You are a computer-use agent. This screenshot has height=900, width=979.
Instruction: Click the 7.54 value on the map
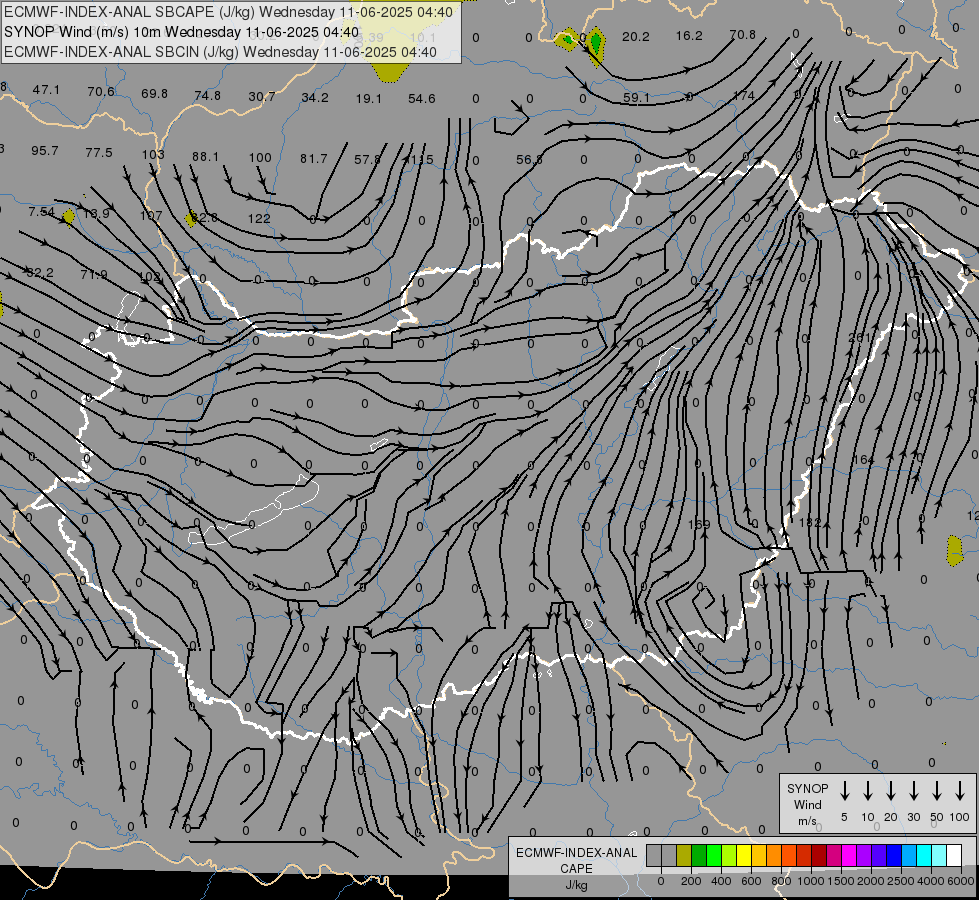point(41,212)
